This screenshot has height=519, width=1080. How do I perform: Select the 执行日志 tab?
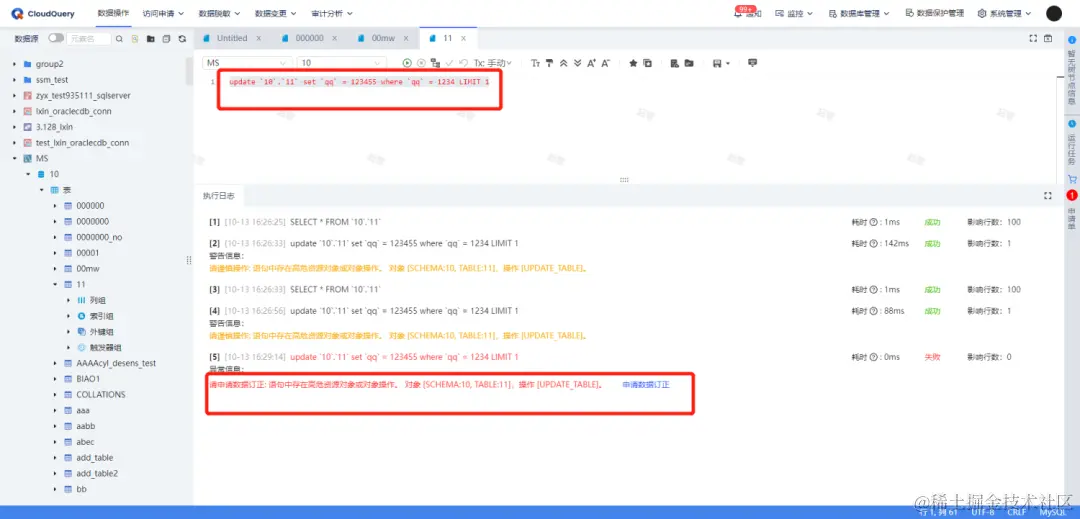(218, 195)
